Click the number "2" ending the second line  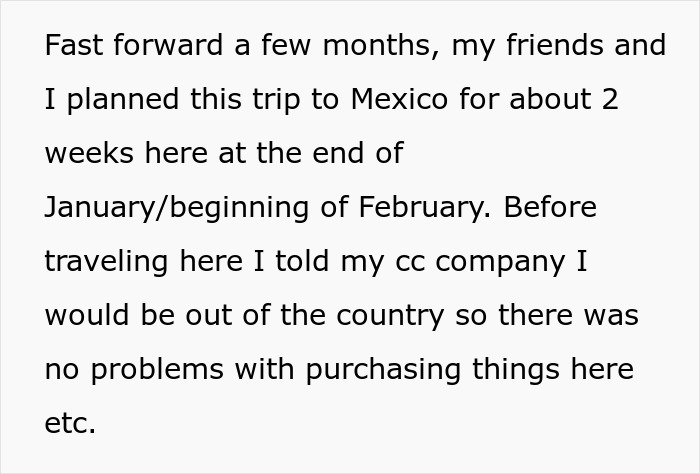point(609,100)
